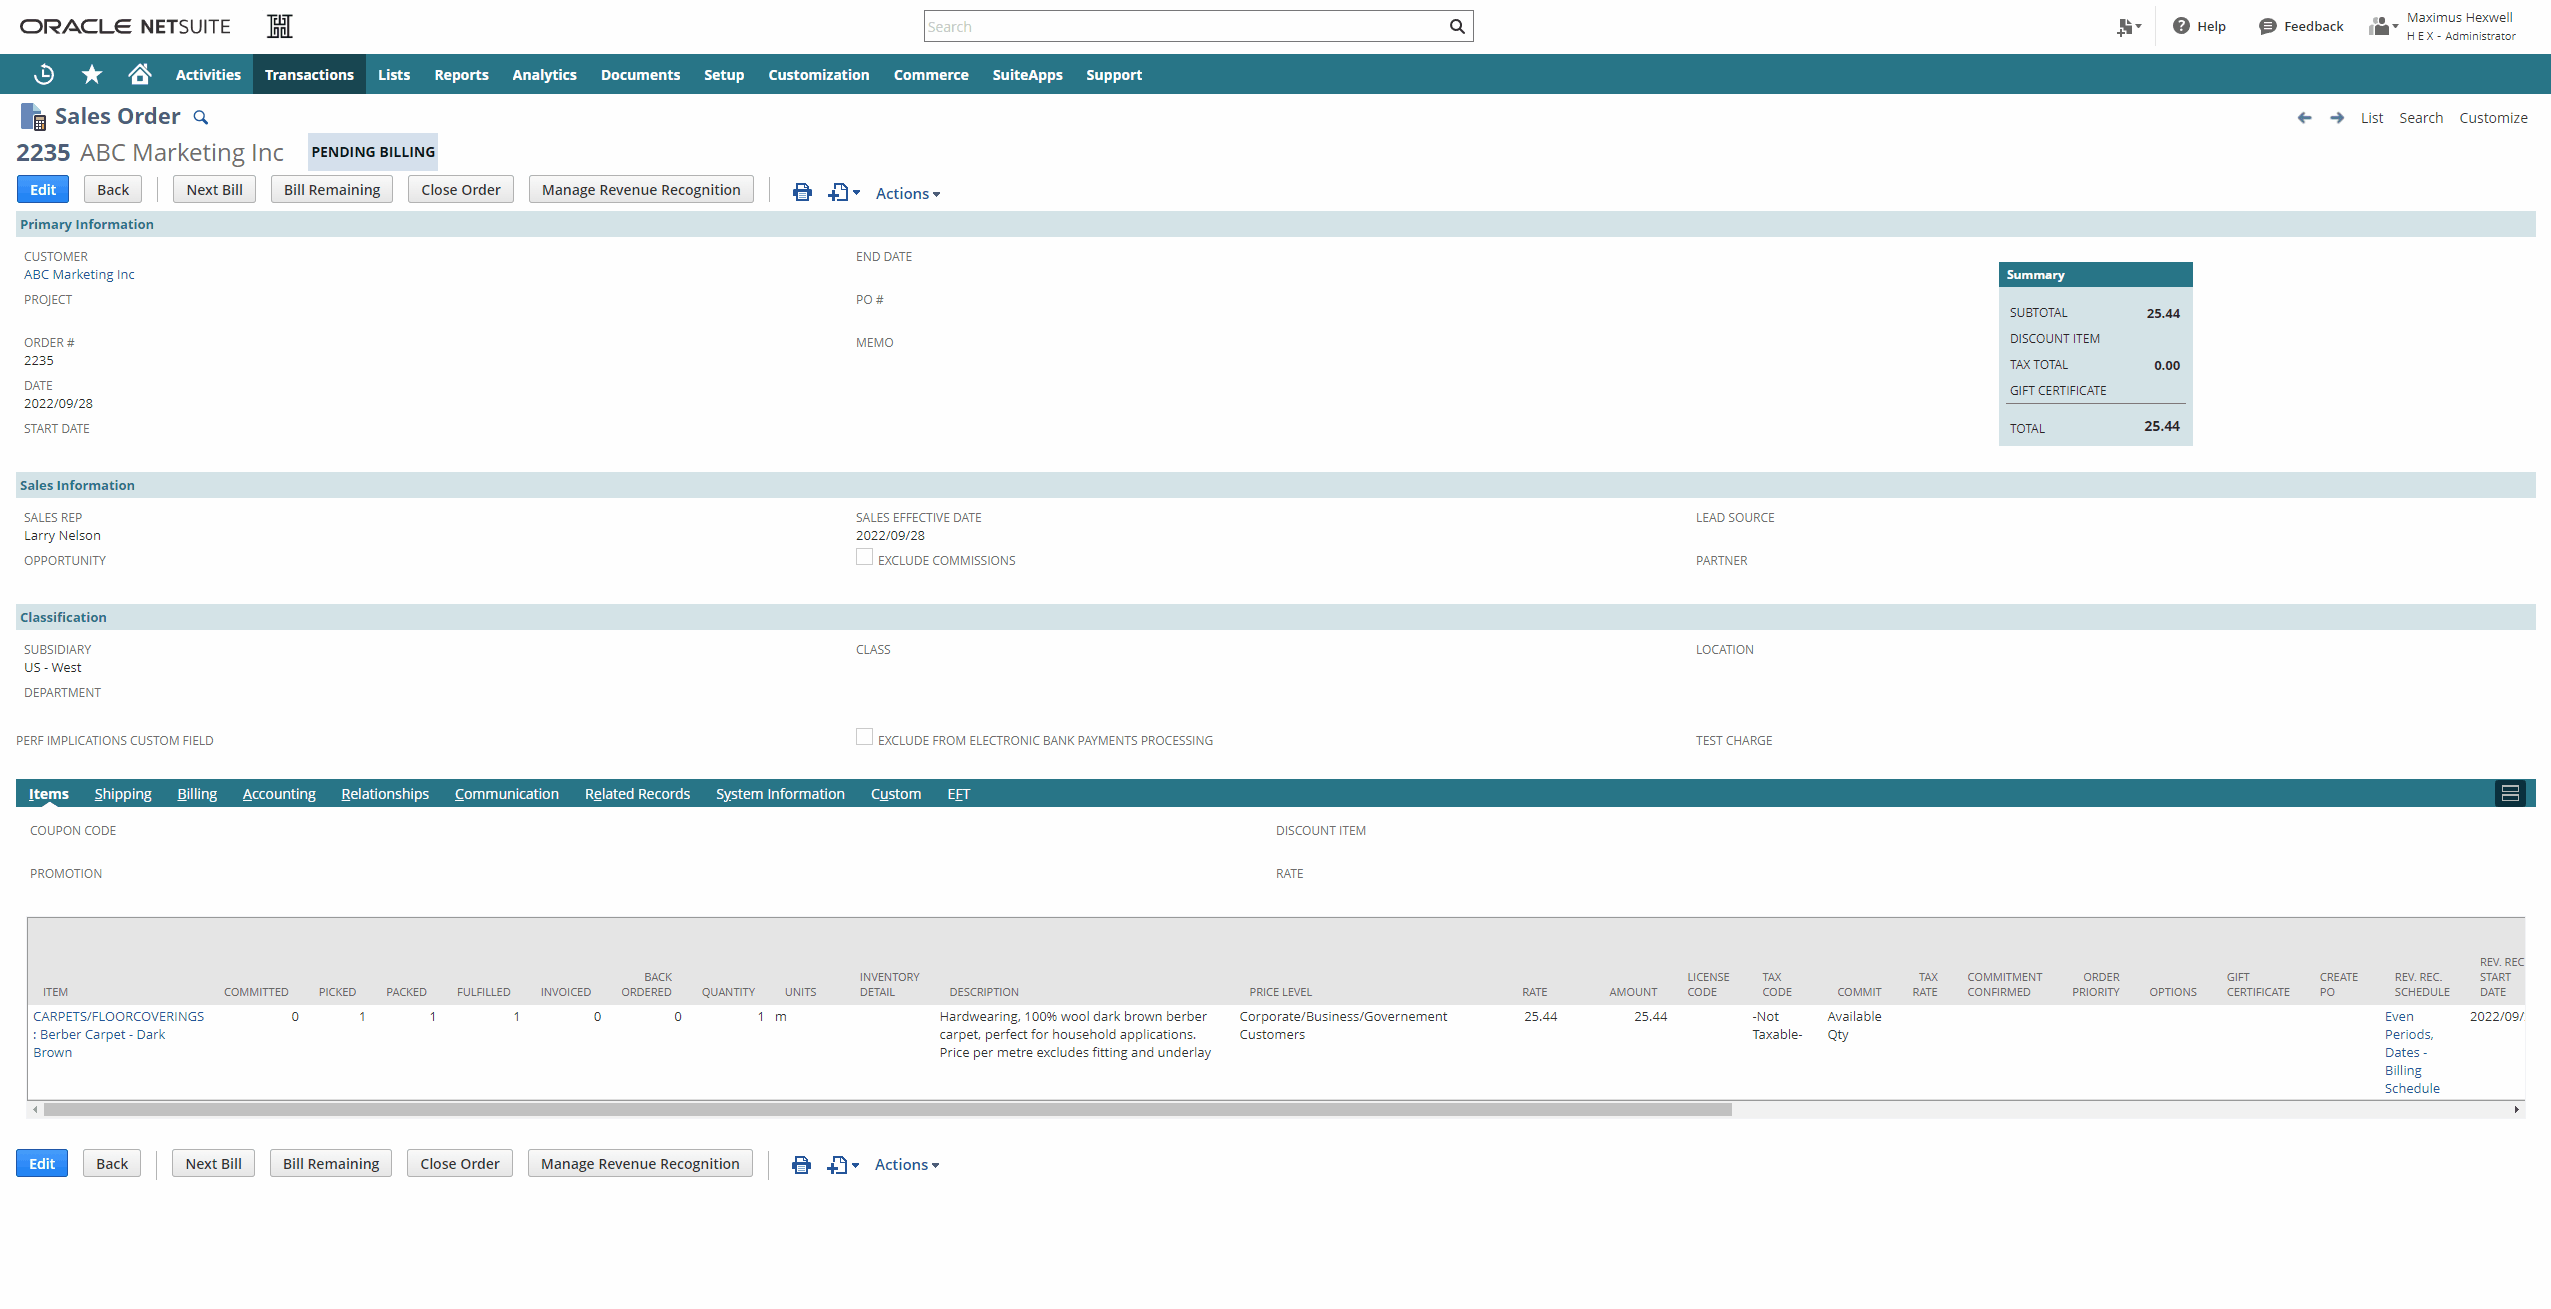Screen dimensions: 2551x1309
Task: Click the Help question mark icon
Action: coord(2181,26)
